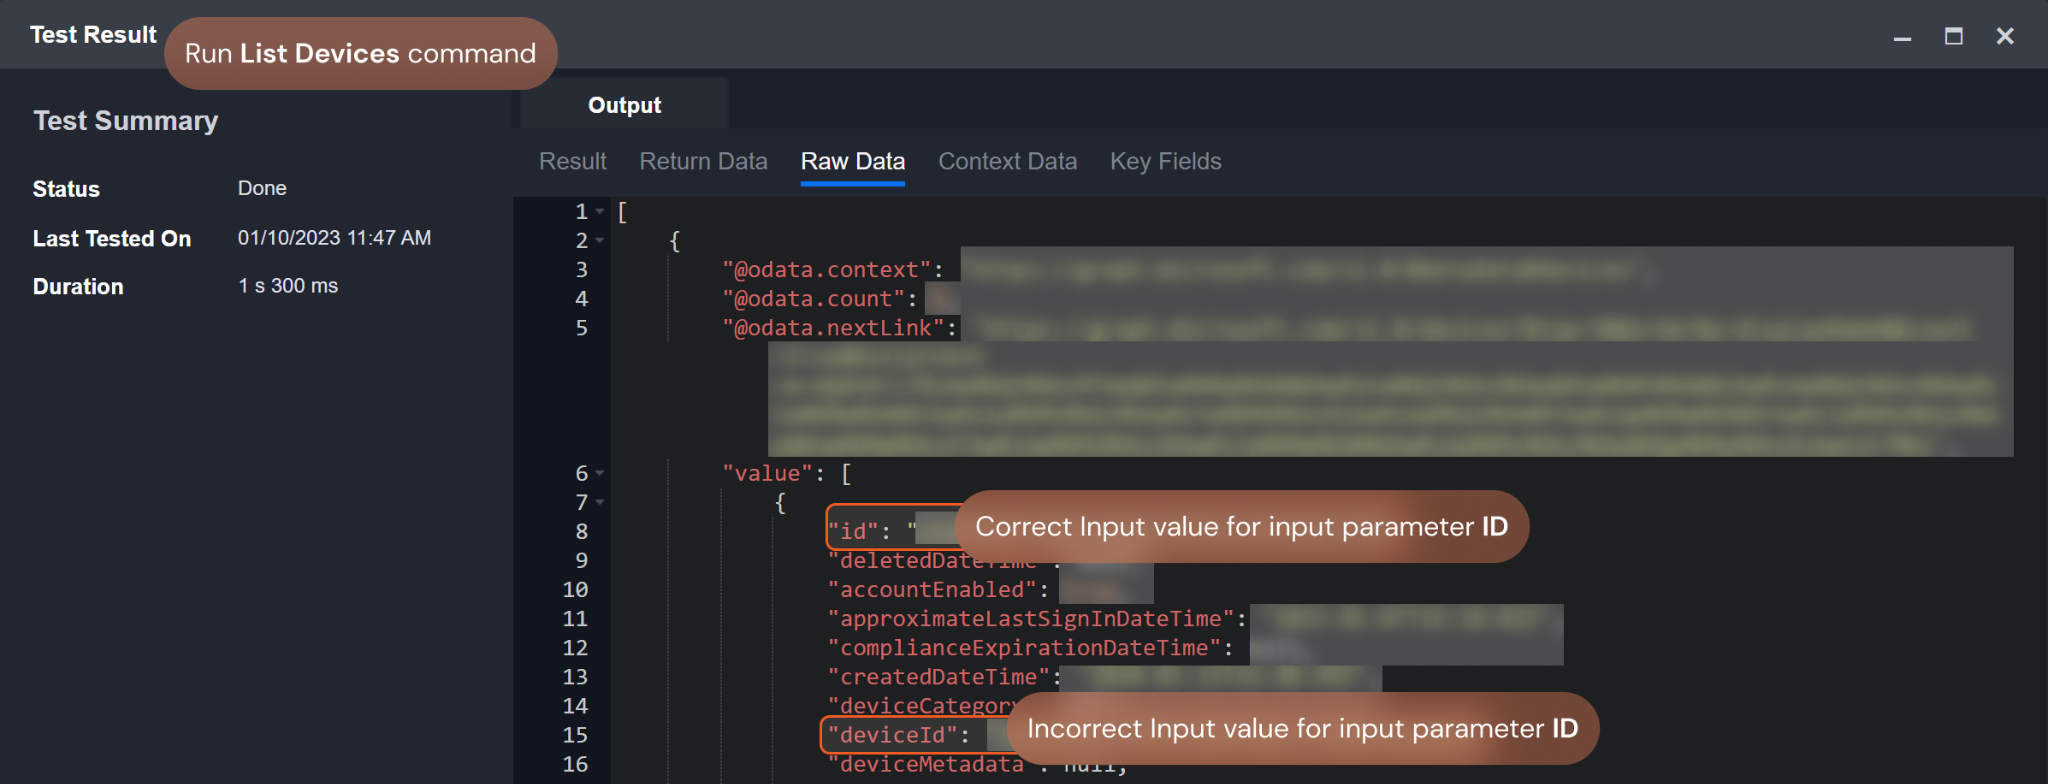The image size is (2048, 784).
Task: Collapse the JSON object at line 2
Action: point(600,241)
